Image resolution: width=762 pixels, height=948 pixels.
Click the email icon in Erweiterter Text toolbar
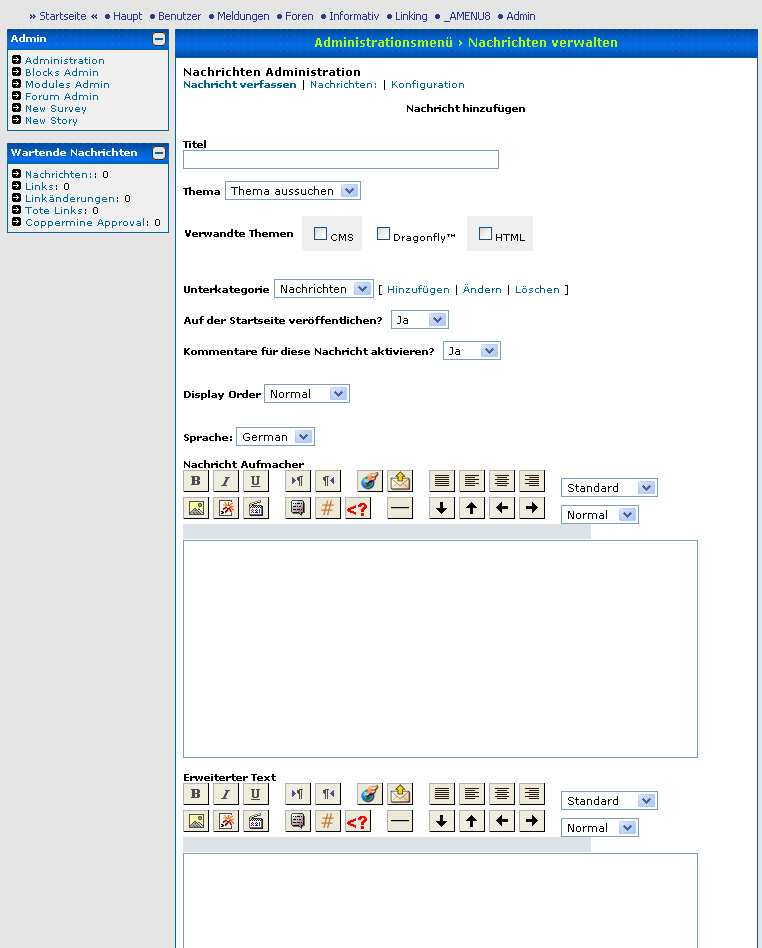pos(400,794)
